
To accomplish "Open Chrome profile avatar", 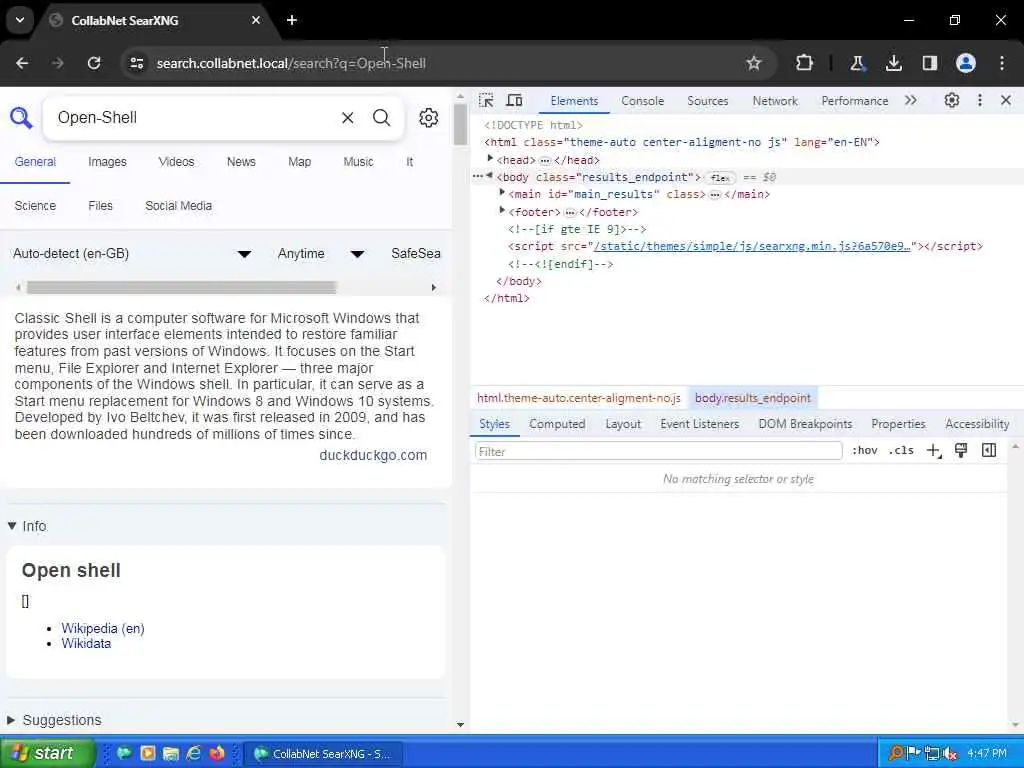I will (966, 63).
